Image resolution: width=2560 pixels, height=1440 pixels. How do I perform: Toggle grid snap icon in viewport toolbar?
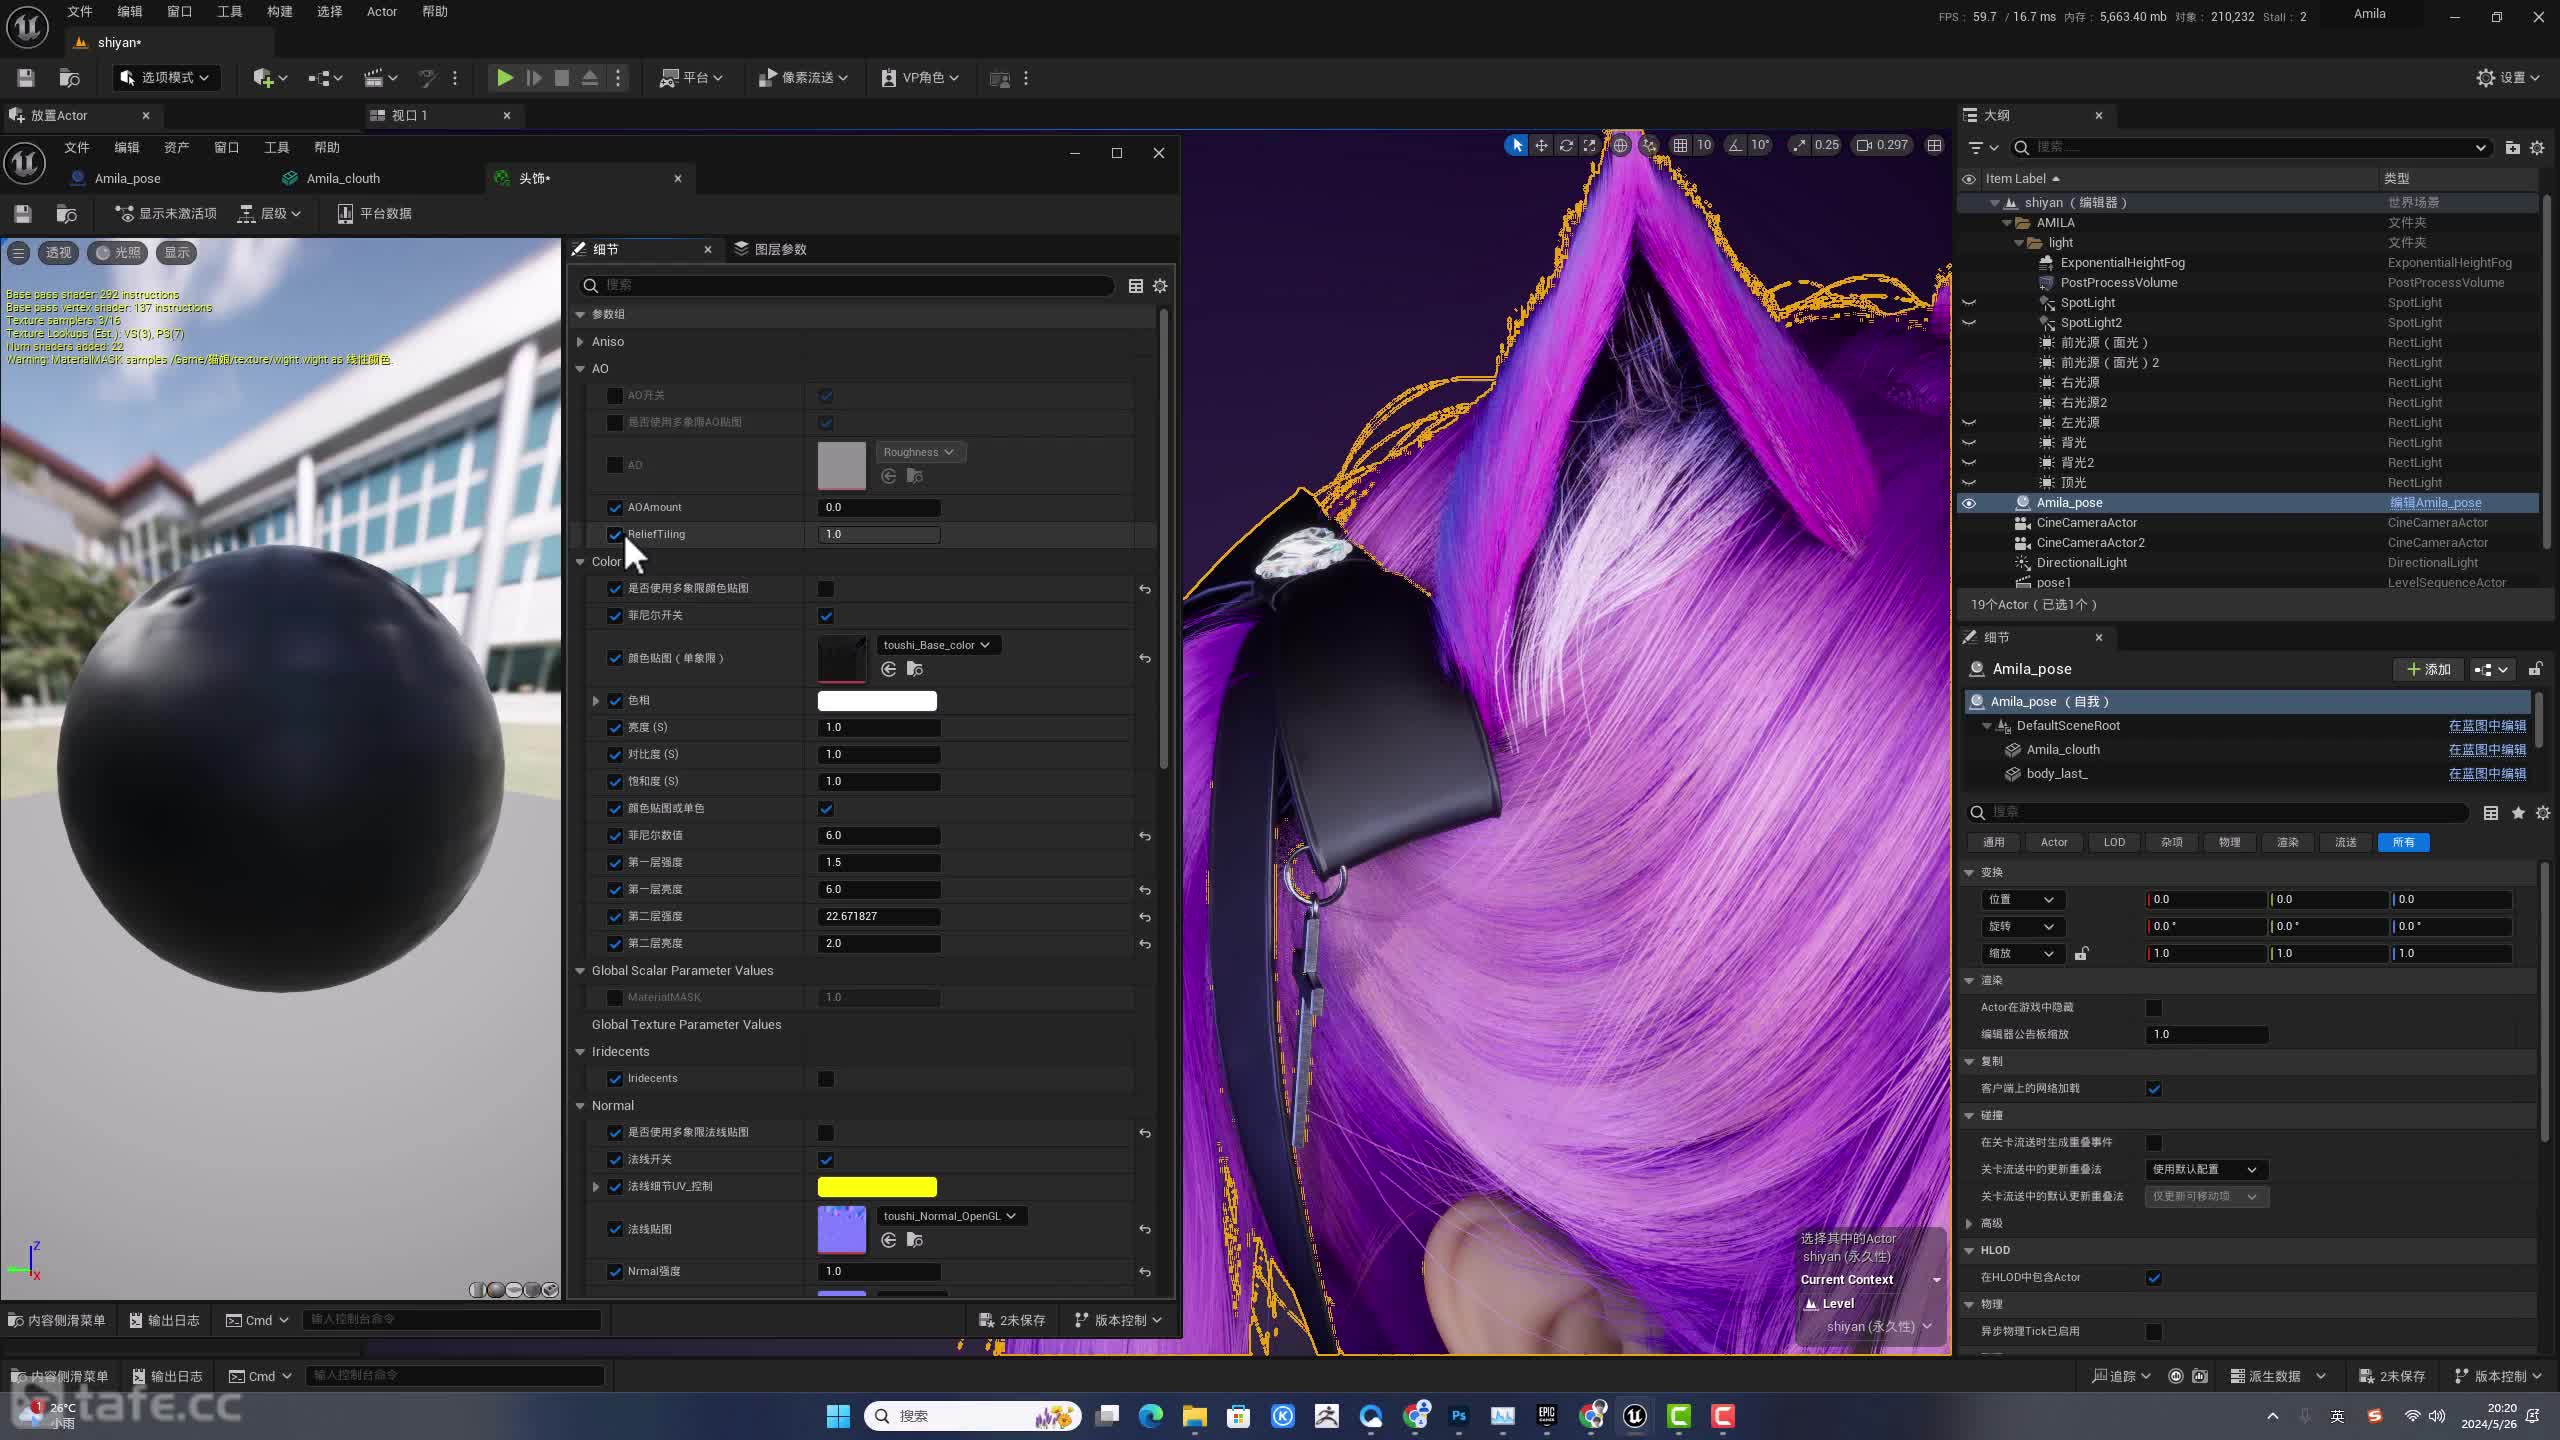pos(1680,145)
